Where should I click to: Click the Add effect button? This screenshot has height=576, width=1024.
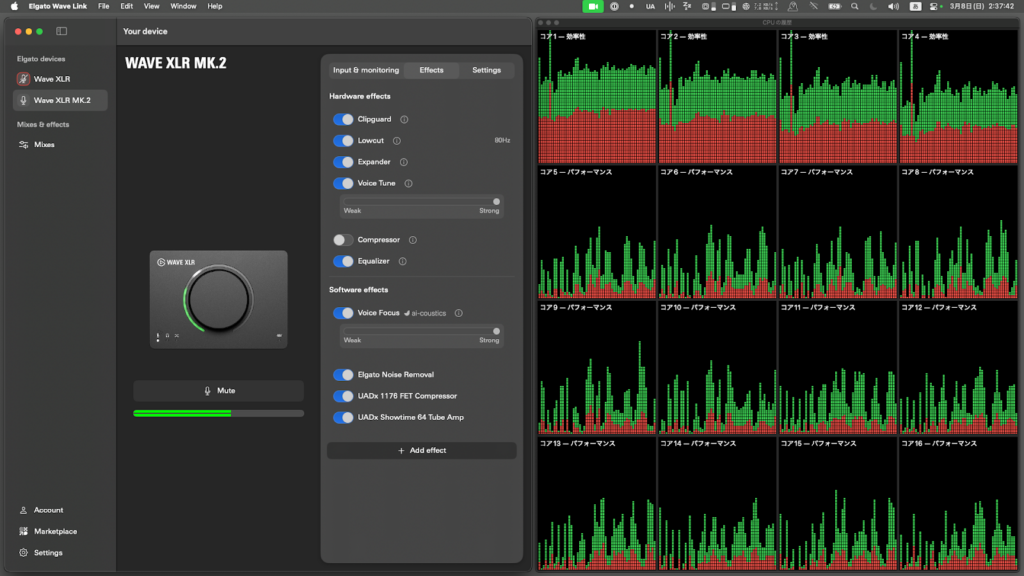[422, 451]
